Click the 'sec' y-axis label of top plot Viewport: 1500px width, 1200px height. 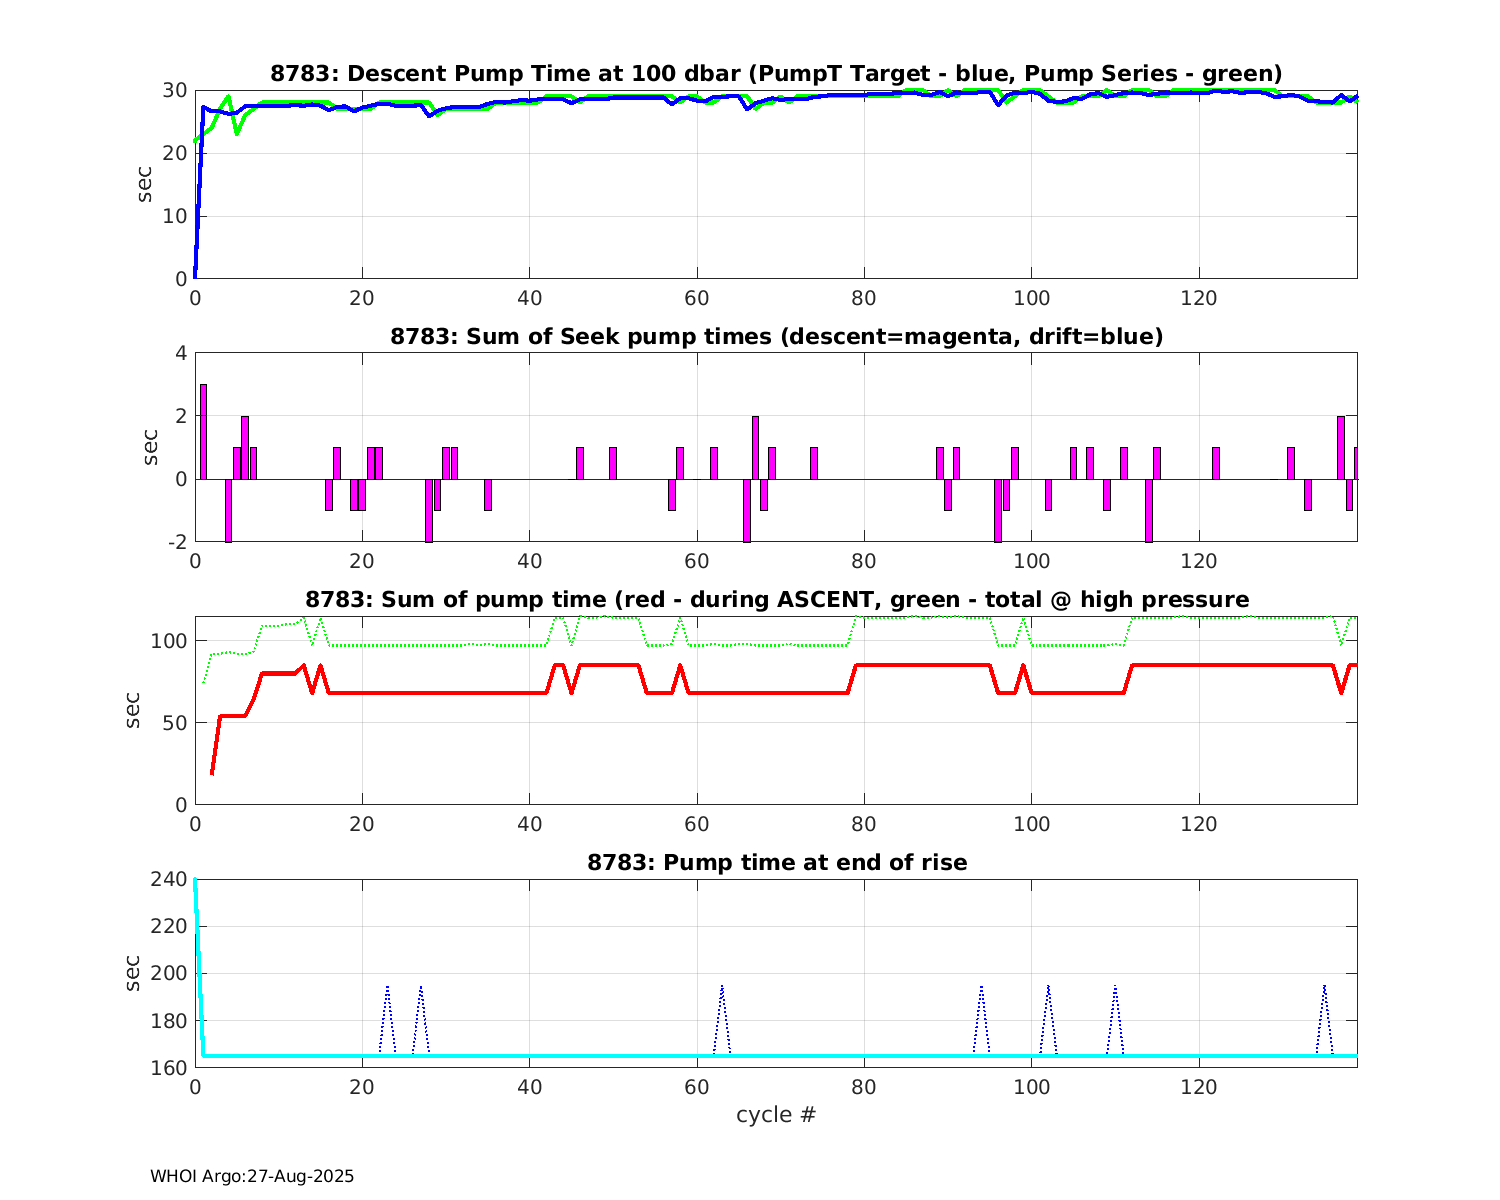146,184
